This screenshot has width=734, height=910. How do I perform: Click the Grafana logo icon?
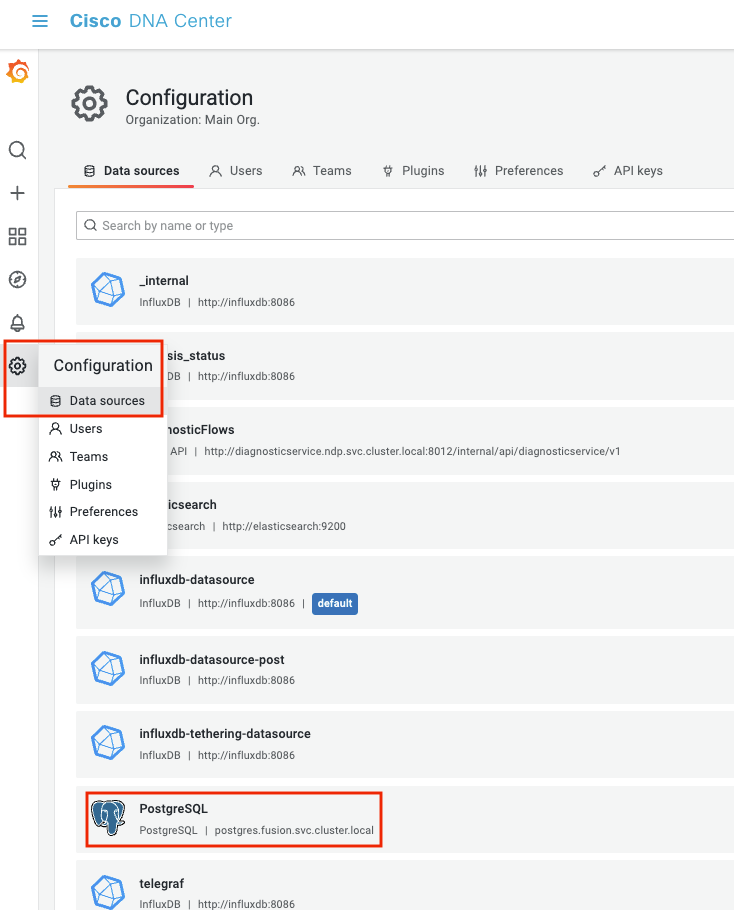click(18, 71)
